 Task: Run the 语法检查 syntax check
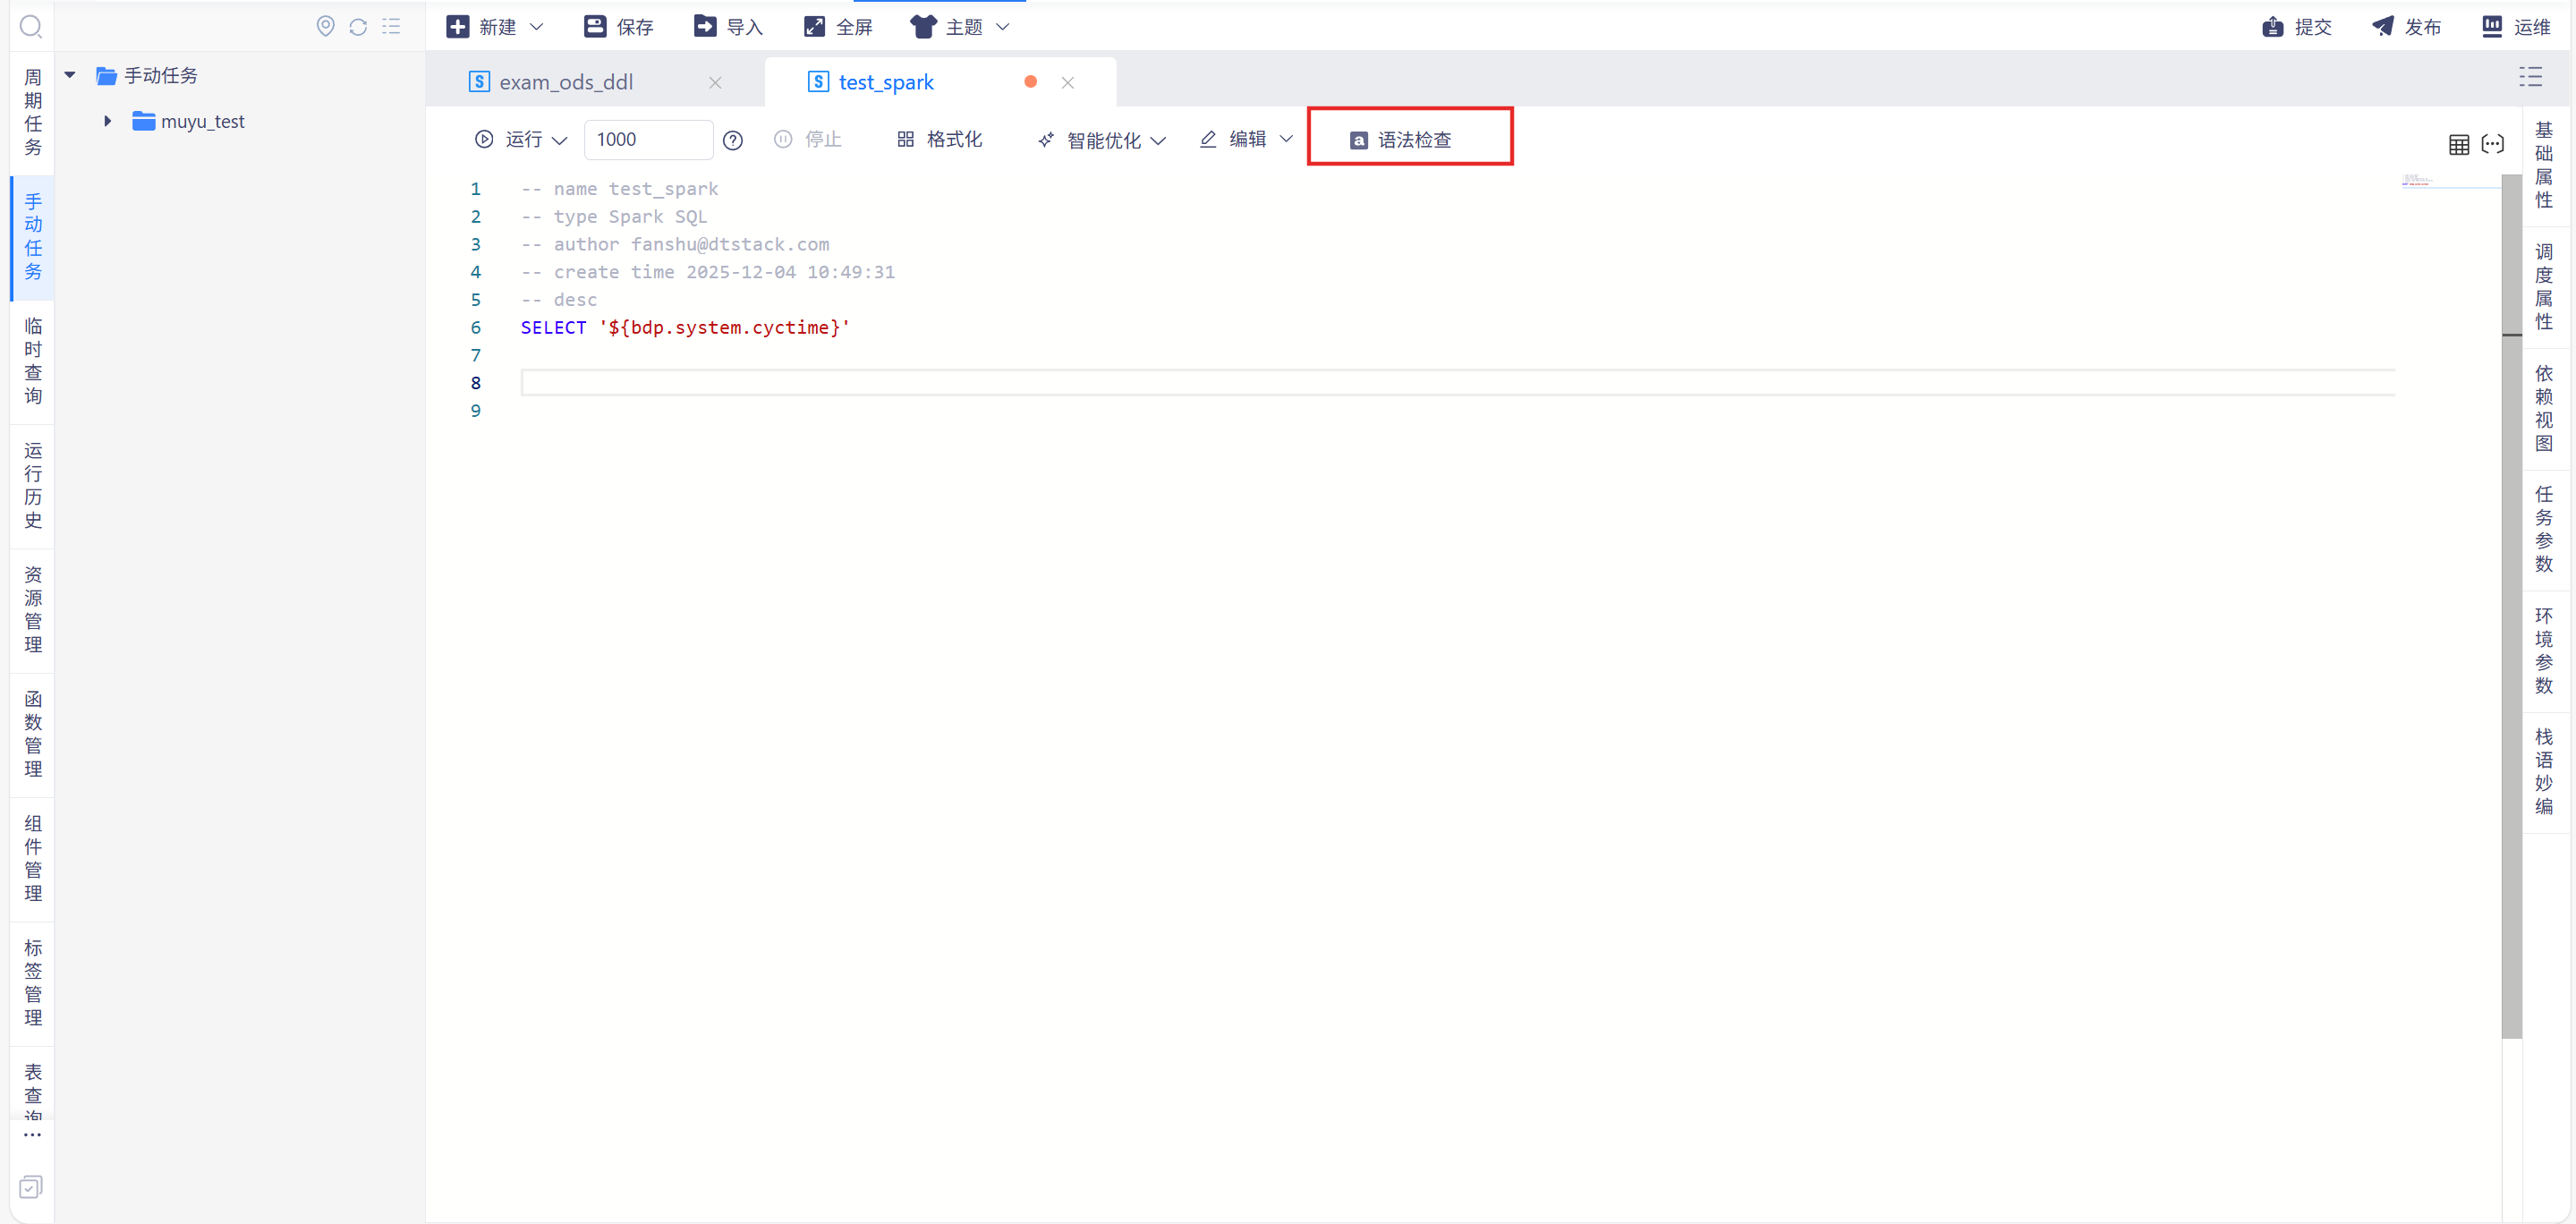[1401, 140]
